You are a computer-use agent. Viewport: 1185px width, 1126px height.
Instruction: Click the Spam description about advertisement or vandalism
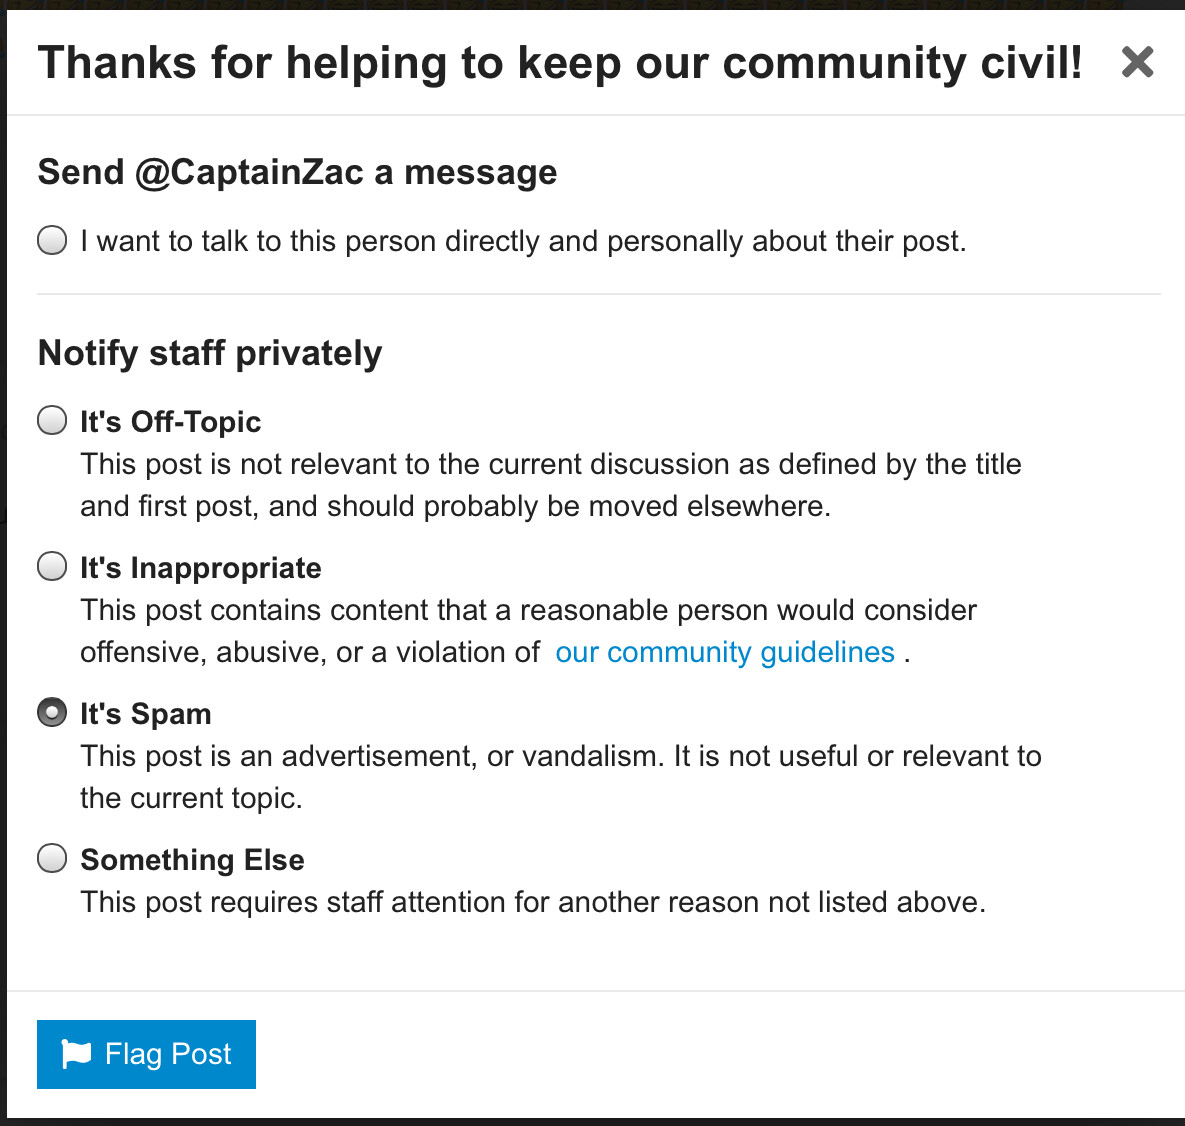(x=561, y=777)
